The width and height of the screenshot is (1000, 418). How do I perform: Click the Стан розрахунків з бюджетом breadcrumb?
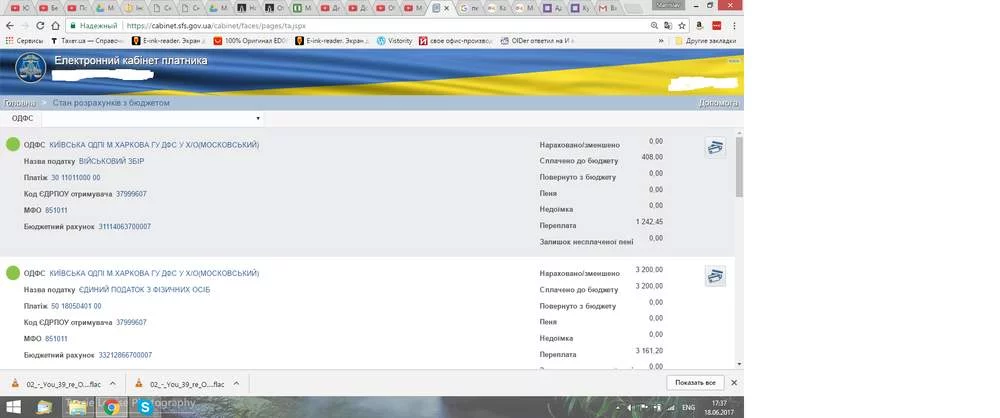[111, 103]
